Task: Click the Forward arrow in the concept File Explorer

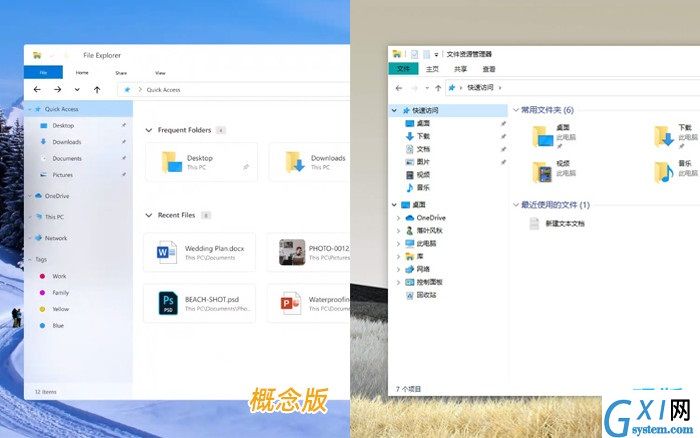Action: [x=58, y=90]
